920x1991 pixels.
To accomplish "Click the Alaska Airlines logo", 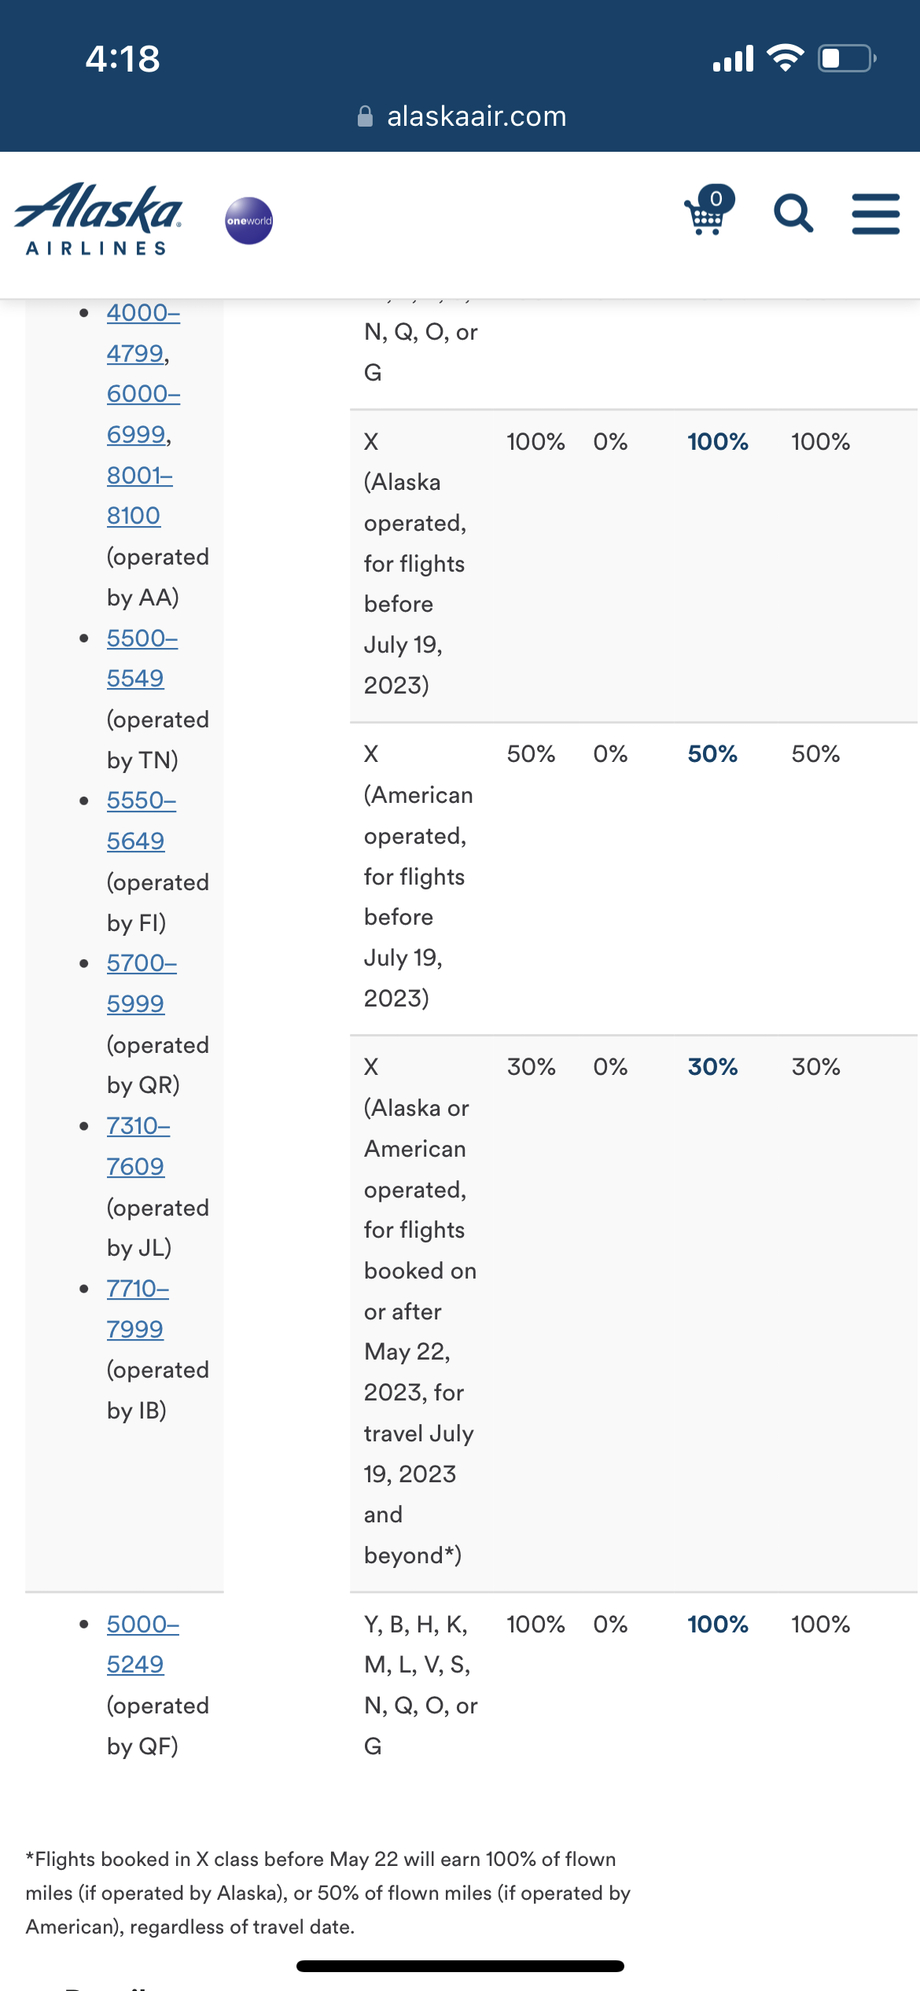I will [98, 219].
